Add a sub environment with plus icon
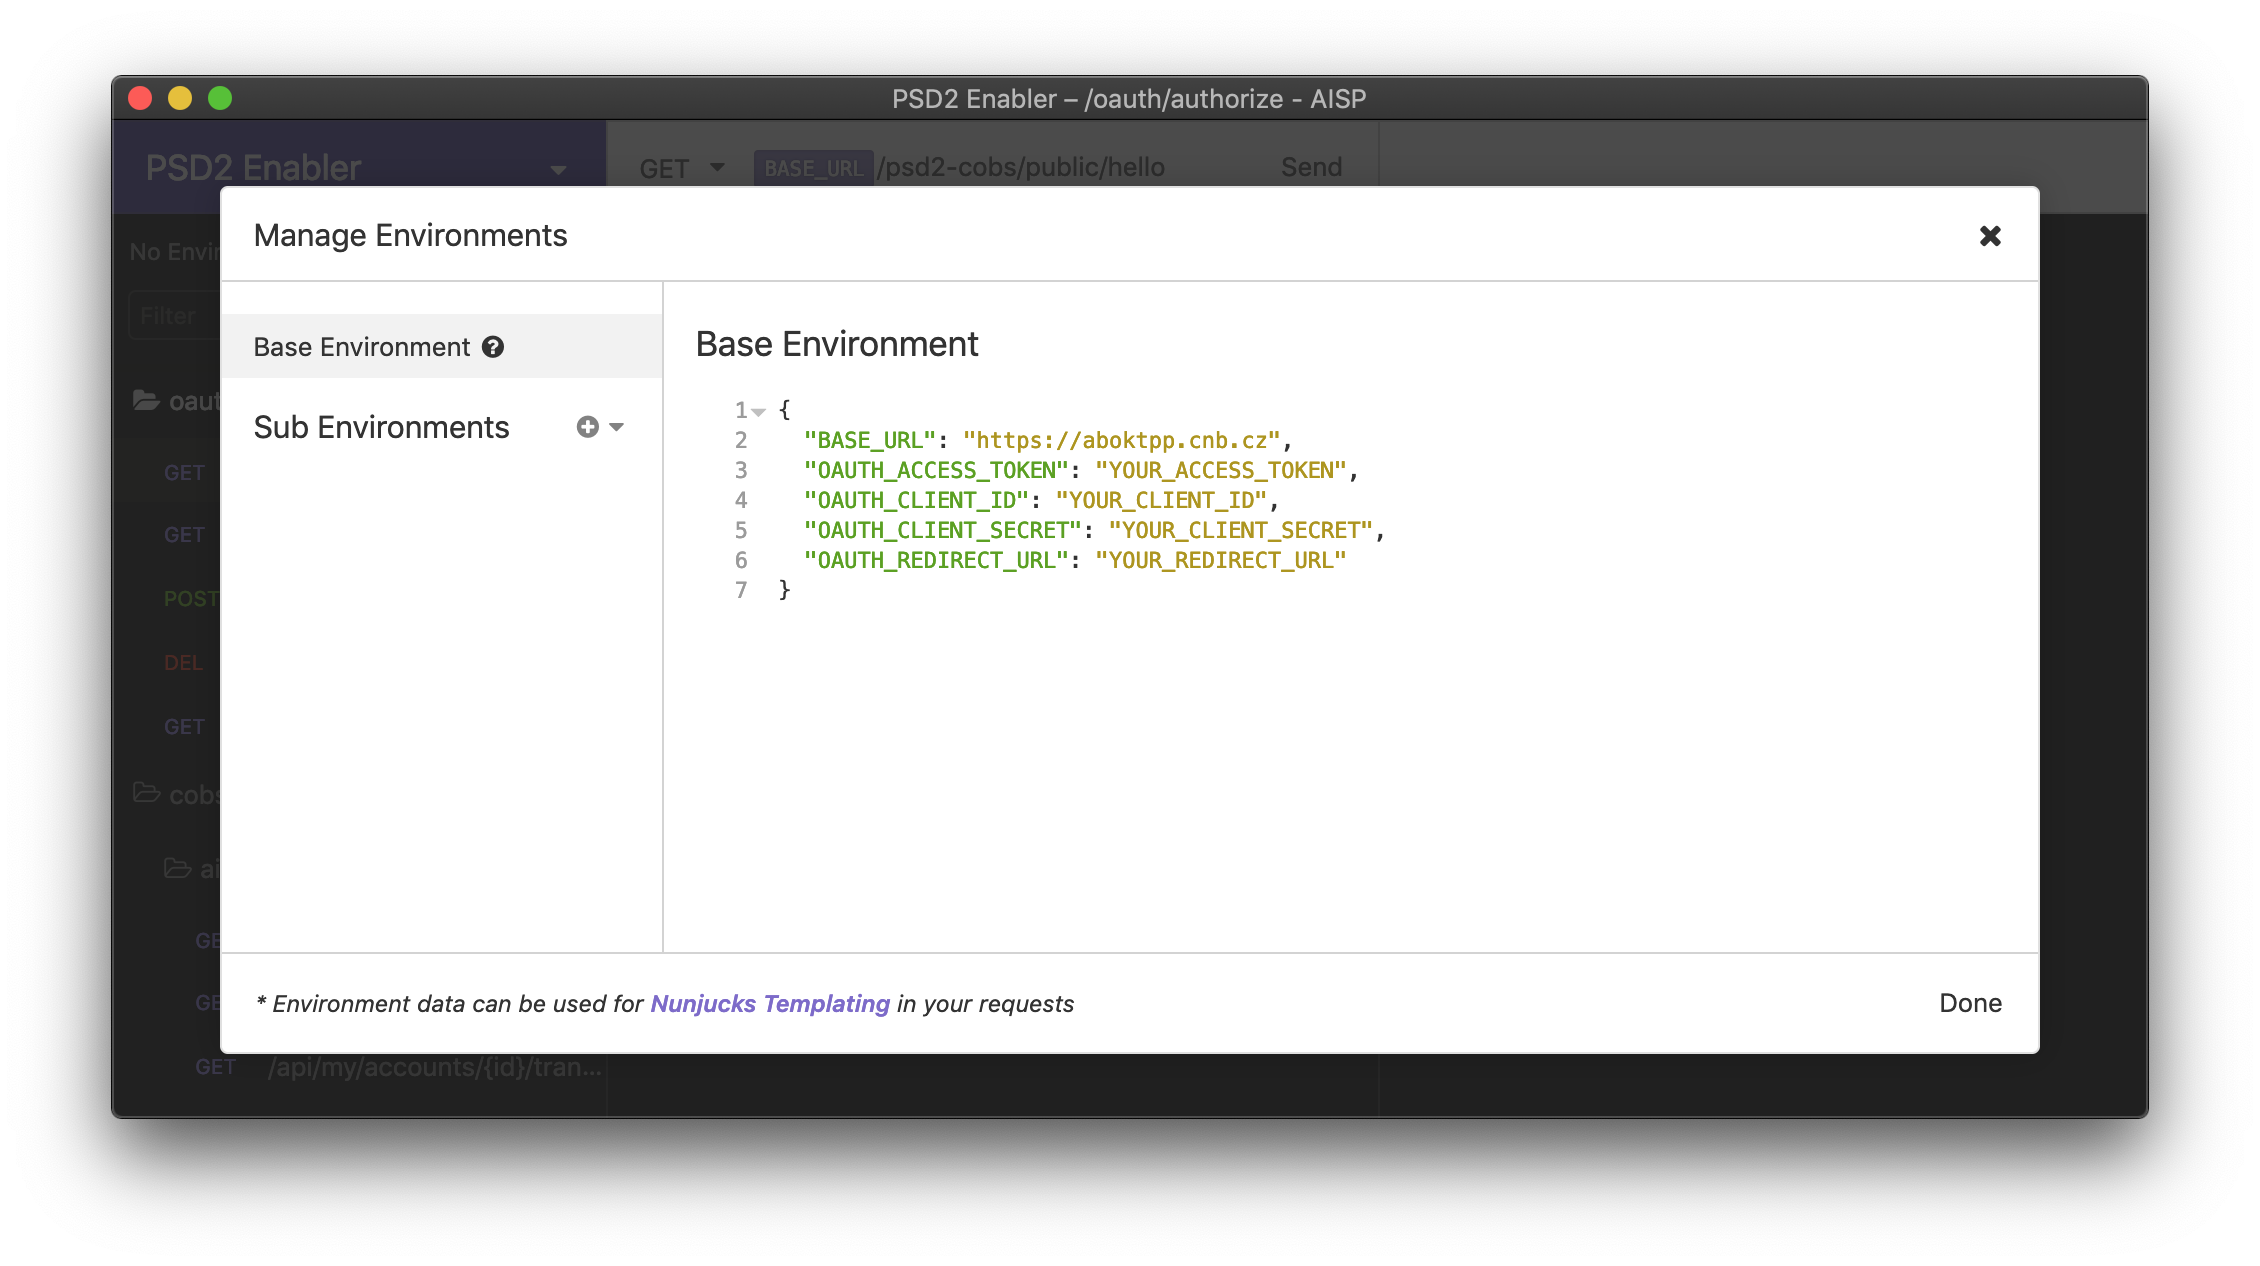This screenshot has height=1266, width=2260. point(588,427)
